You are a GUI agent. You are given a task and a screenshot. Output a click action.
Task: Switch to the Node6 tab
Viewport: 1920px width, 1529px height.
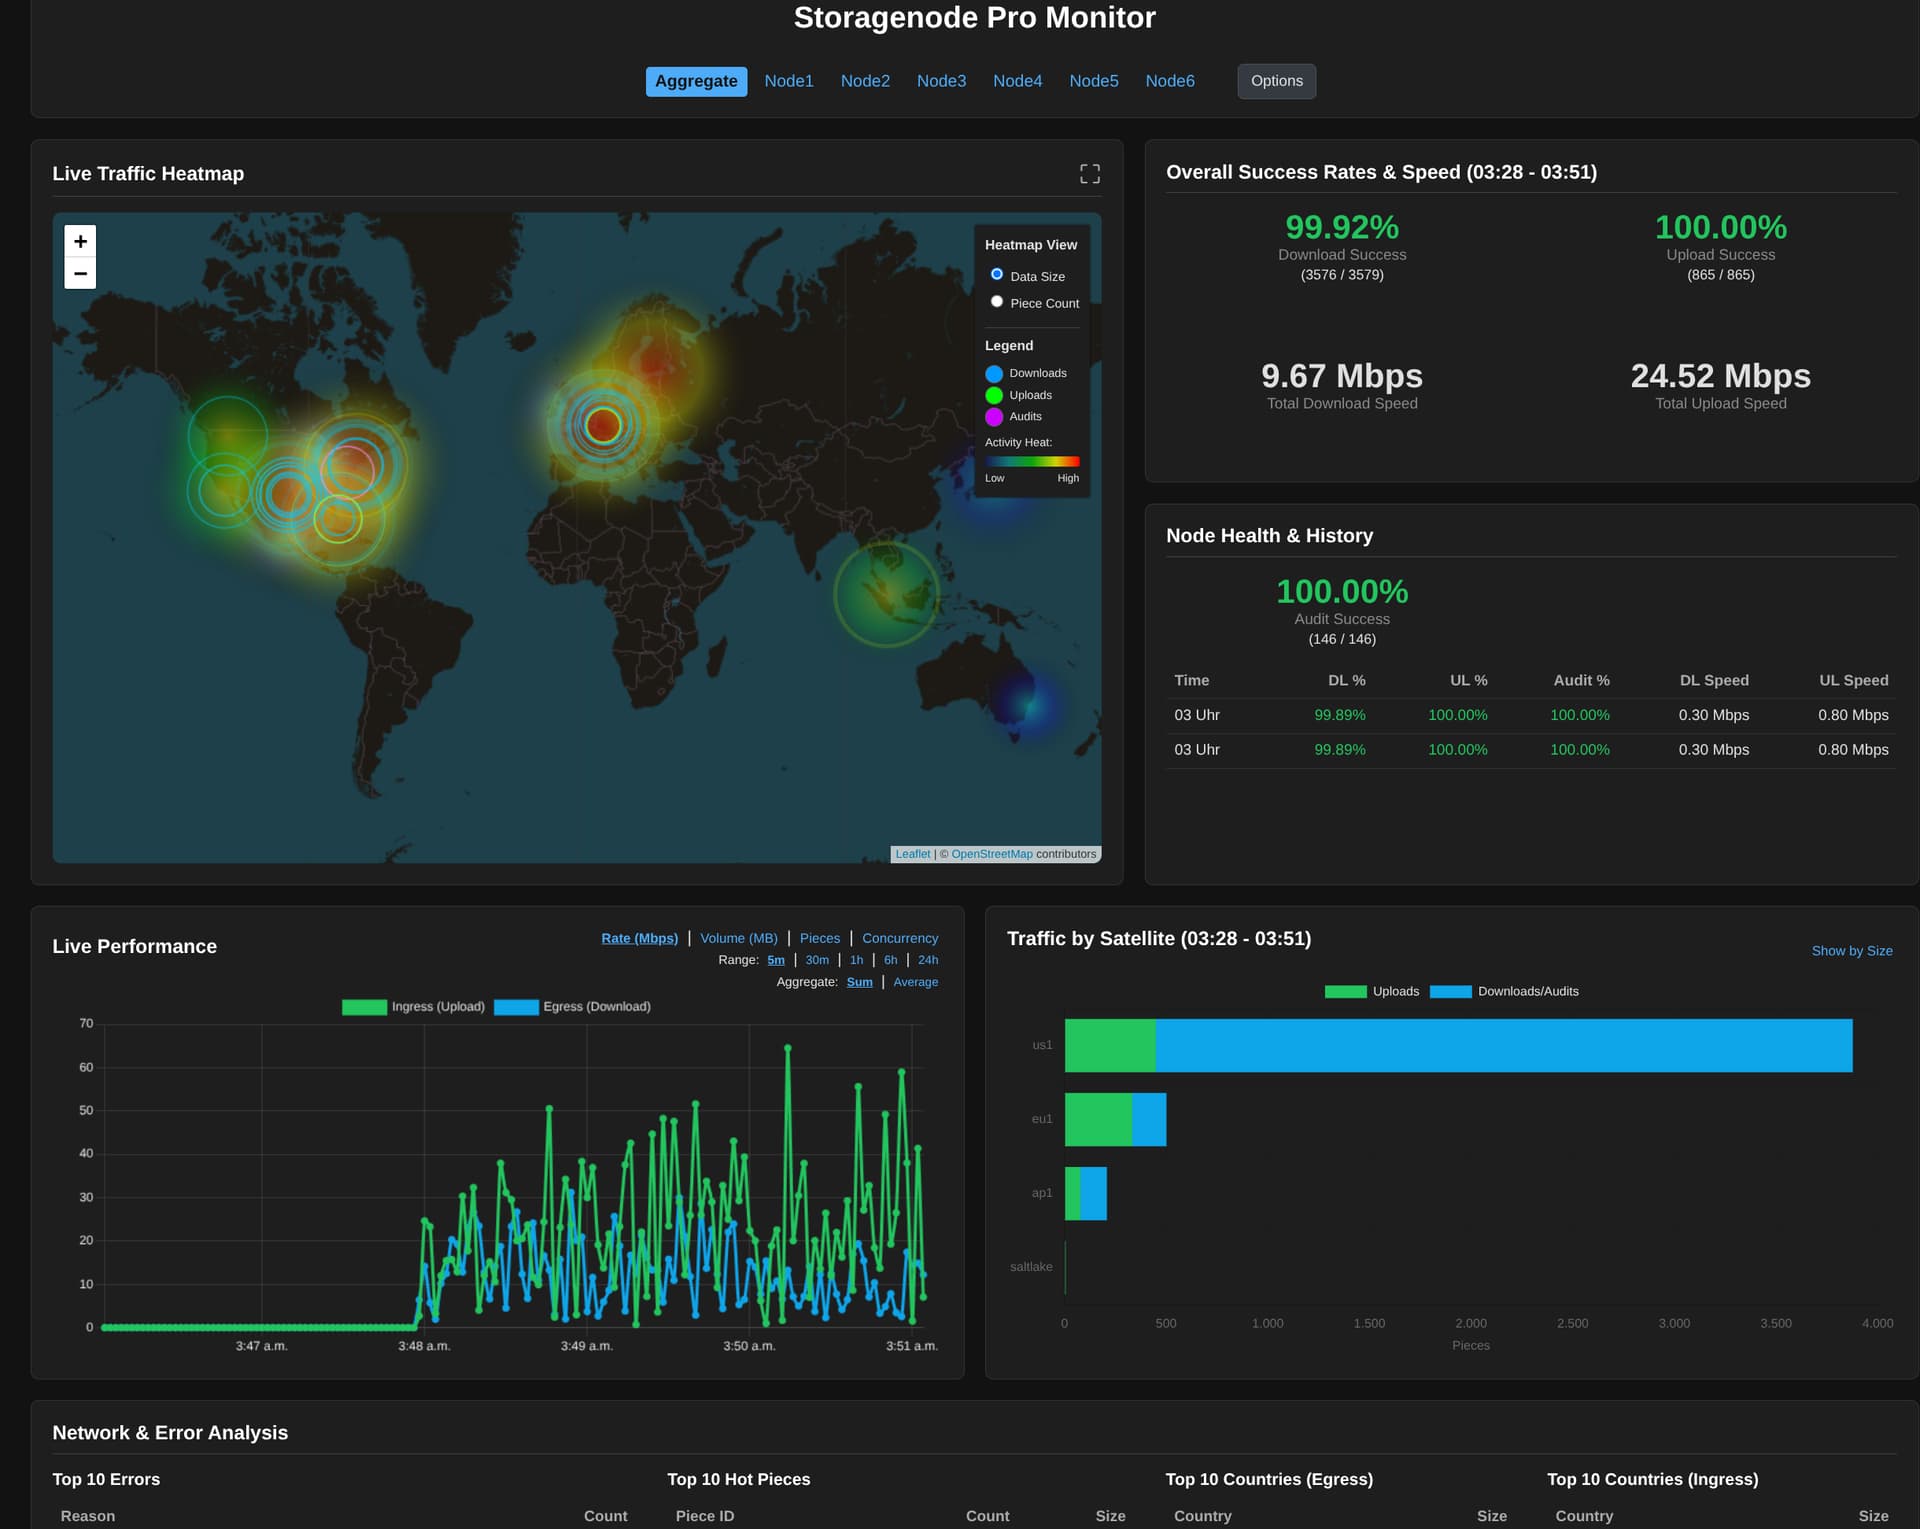coord(1169,81)
